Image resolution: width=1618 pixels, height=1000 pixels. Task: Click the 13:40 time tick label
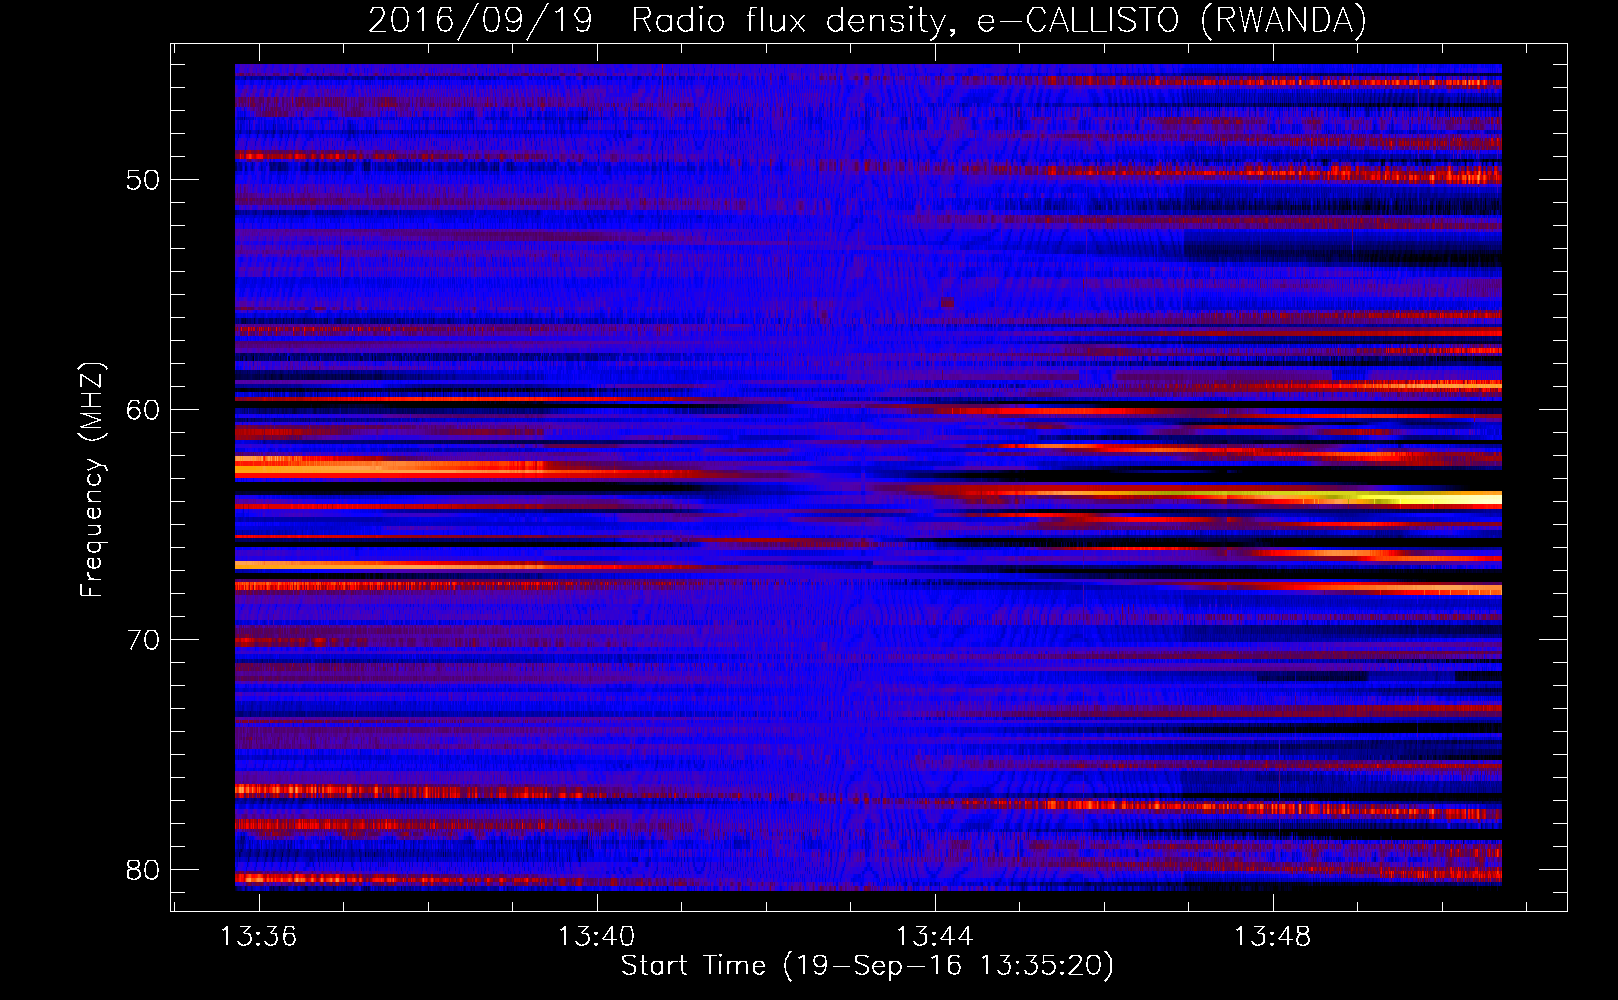[x=596, y=937]
